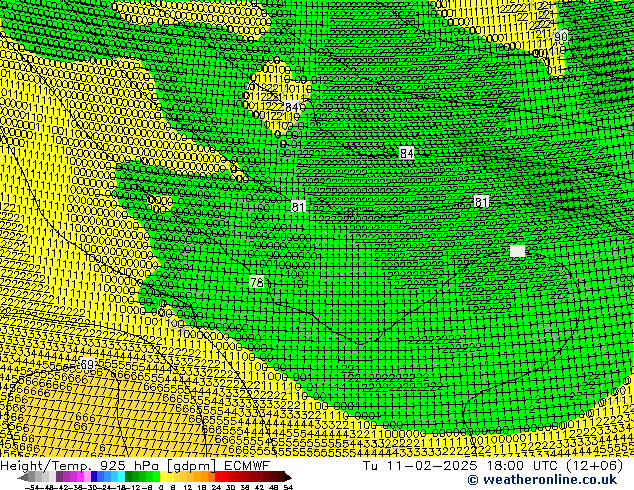
Task: Select the 69 contour height label
Action: (87, 364)
